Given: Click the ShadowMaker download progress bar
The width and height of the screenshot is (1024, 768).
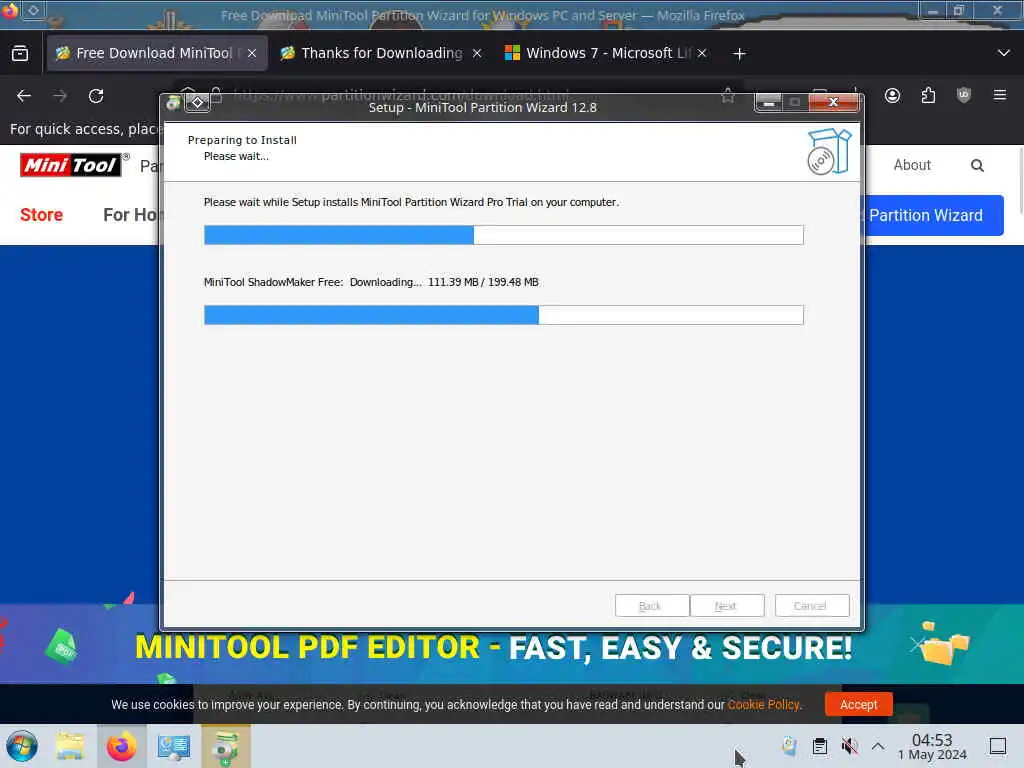Looking at the screenshot, I should coord(504,315).
